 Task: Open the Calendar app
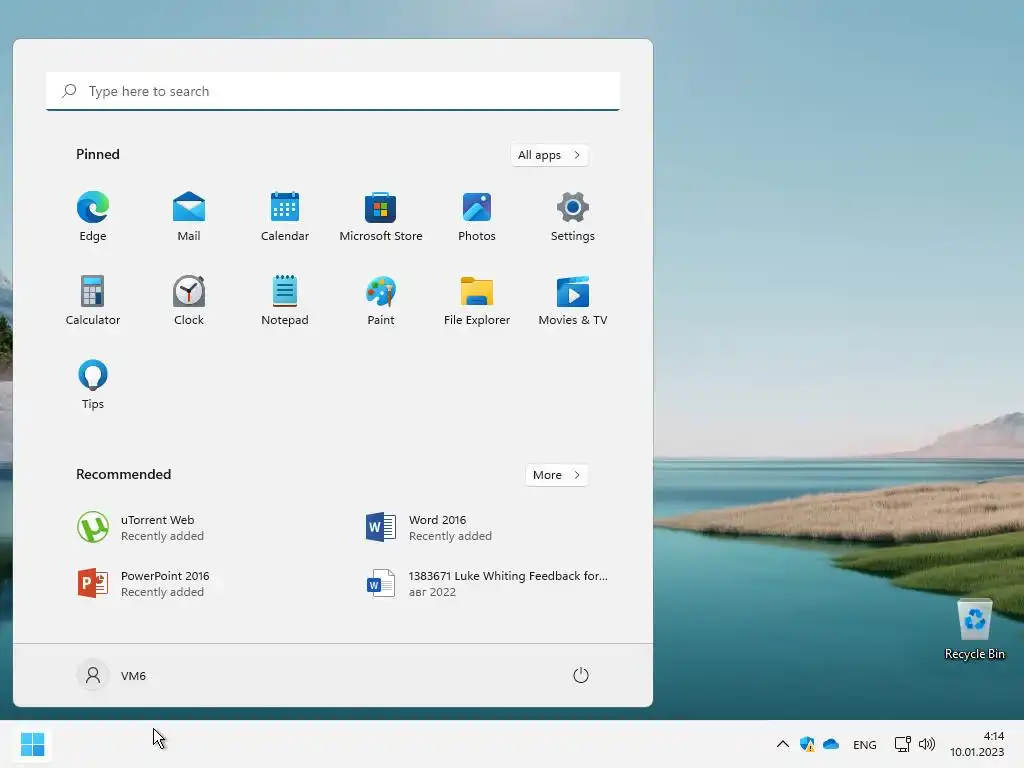tap(285, 217)
